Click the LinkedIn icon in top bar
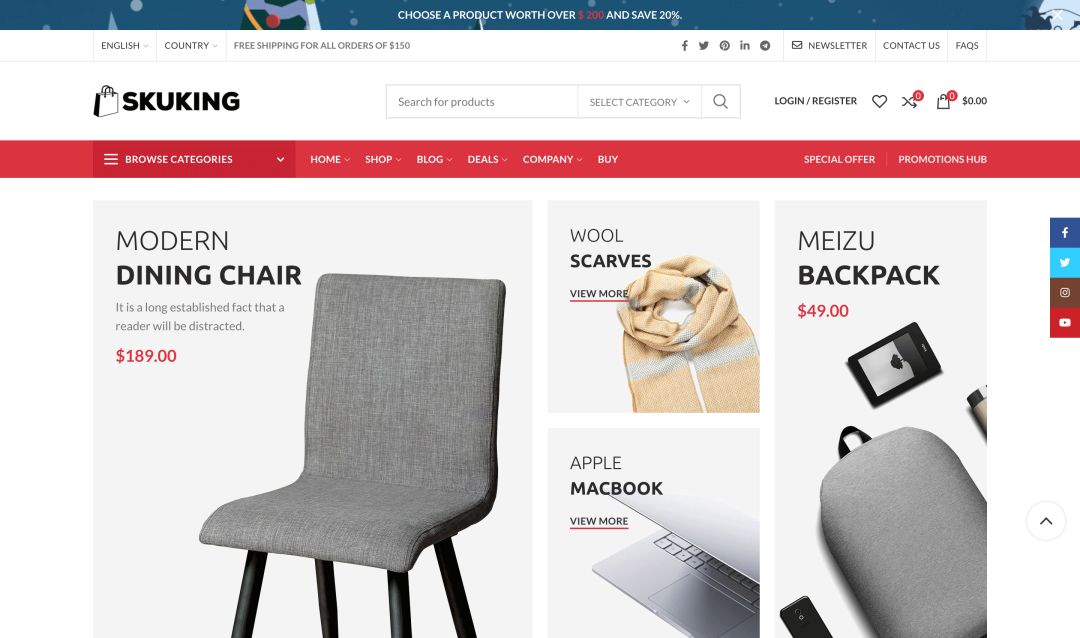The width and height of the screenshot is (1080, 638). tap(745, 45)
